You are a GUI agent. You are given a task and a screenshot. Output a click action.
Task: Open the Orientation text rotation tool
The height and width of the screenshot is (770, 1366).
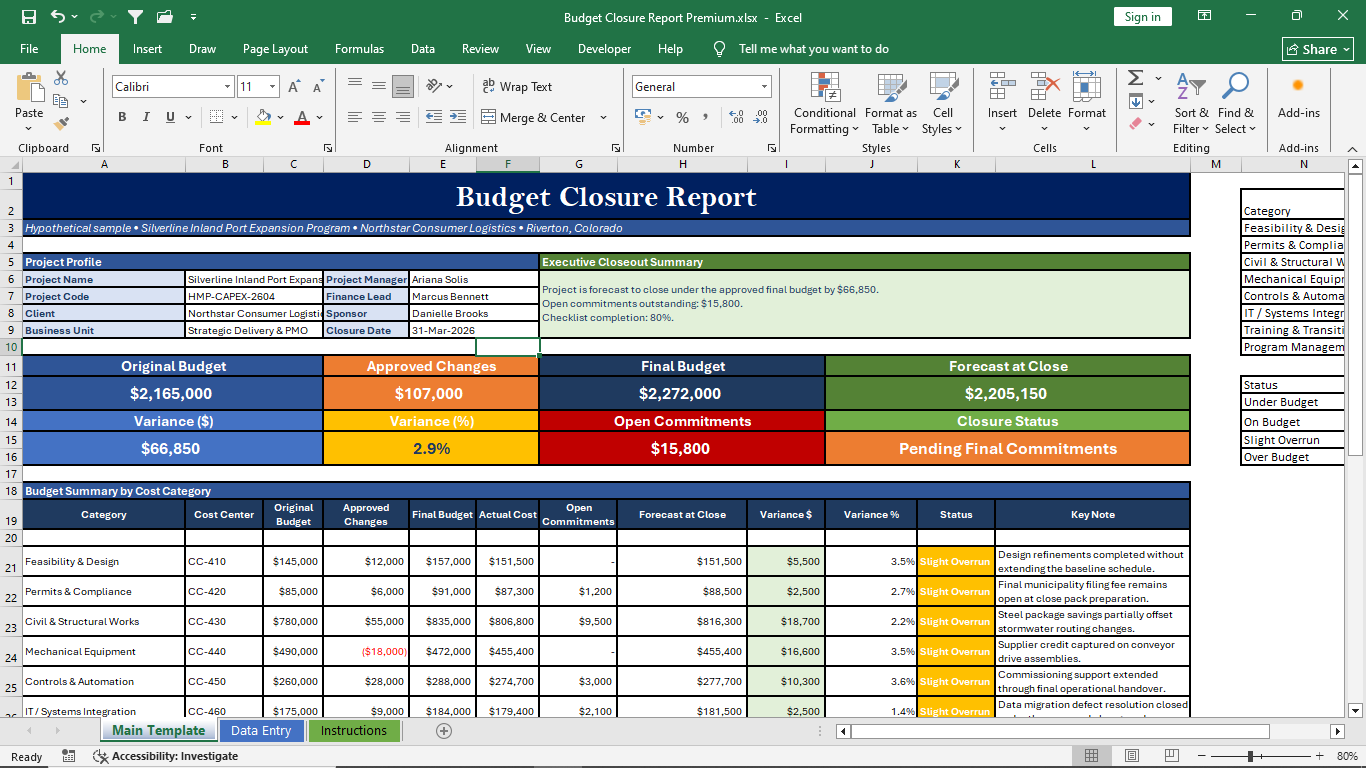pyautogui.click(x=434, y=86)
